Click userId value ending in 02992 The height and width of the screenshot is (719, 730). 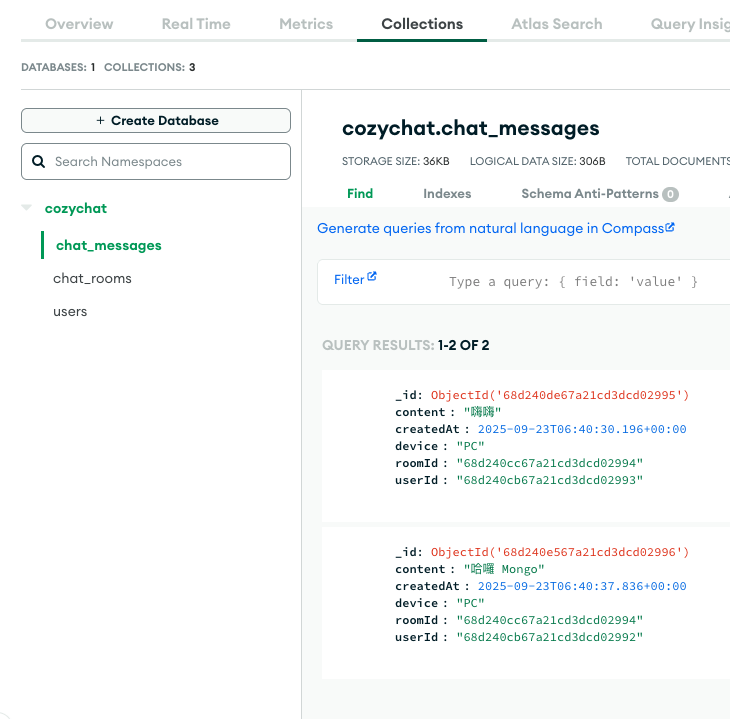pos(549,637)
